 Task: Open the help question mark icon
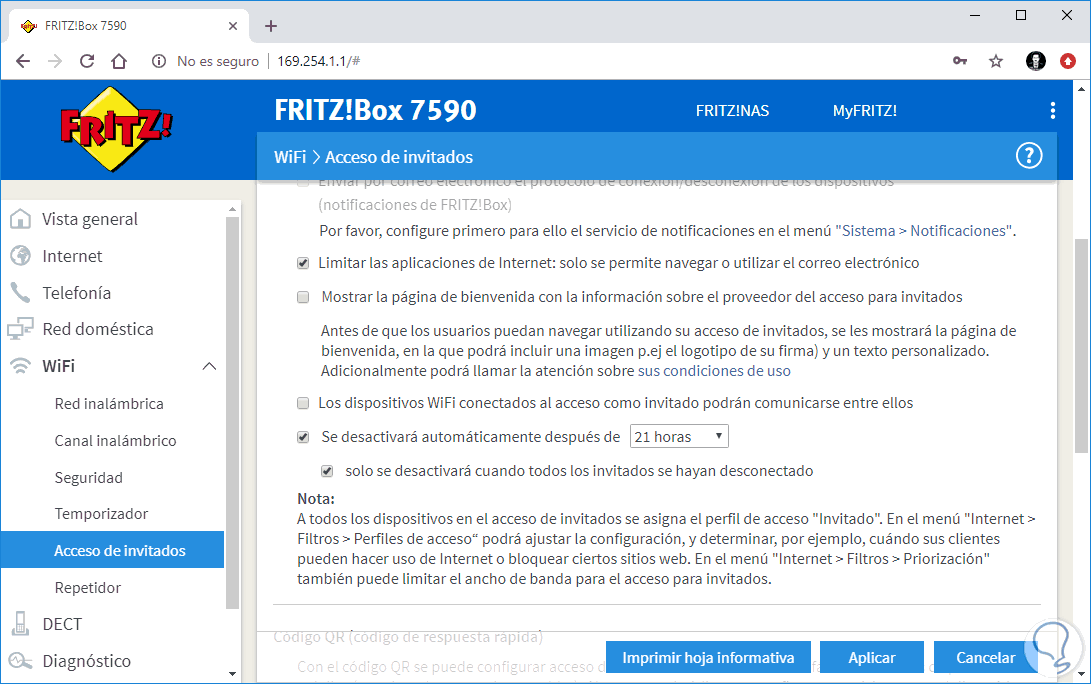coord(1028,156)
